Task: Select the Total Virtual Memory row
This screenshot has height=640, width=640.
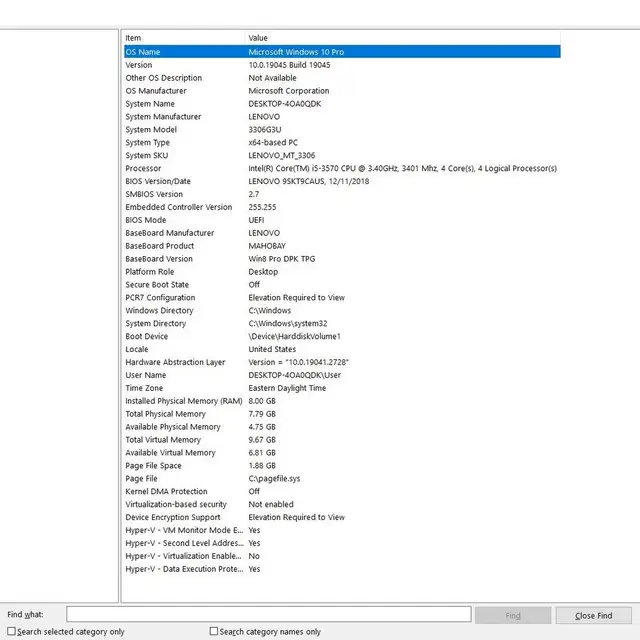Action: (x=342, y=440)
